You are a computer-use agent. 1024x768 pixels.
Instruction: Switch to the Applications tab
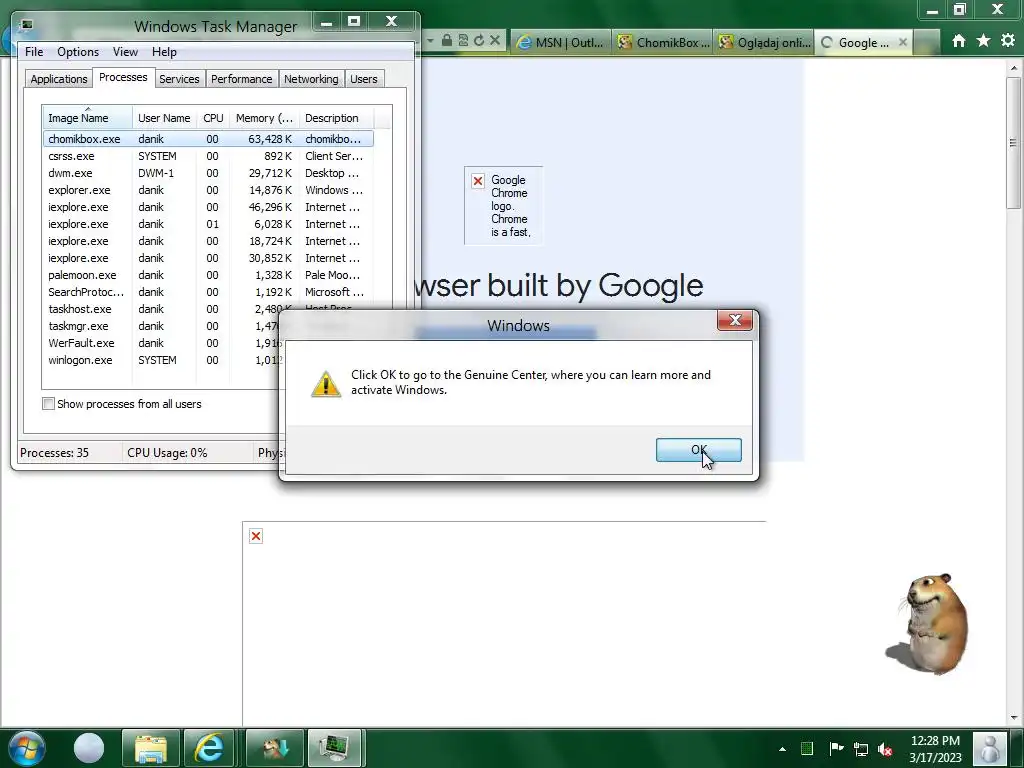click(x=59, y=79)
